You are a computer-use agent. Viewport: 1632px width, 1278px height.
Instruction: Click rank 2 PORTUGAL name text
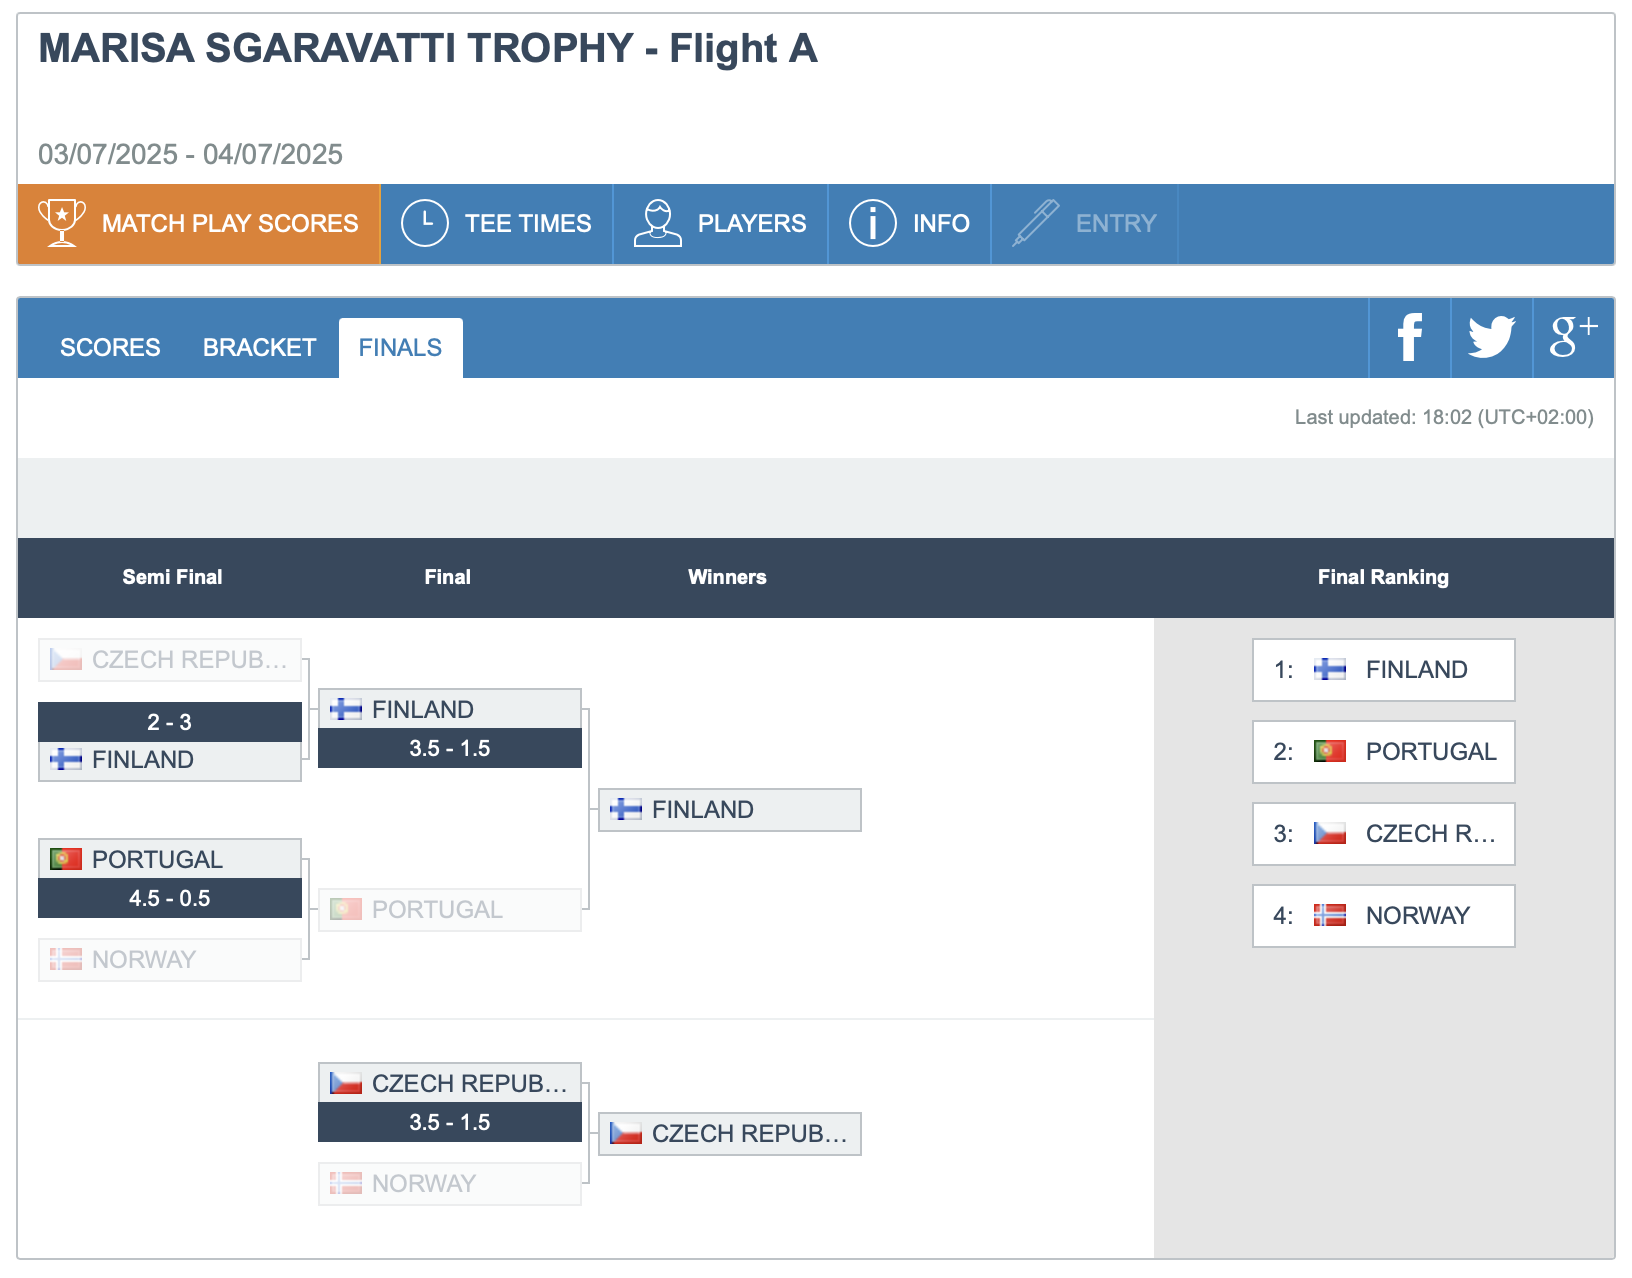pos(1431,752)
